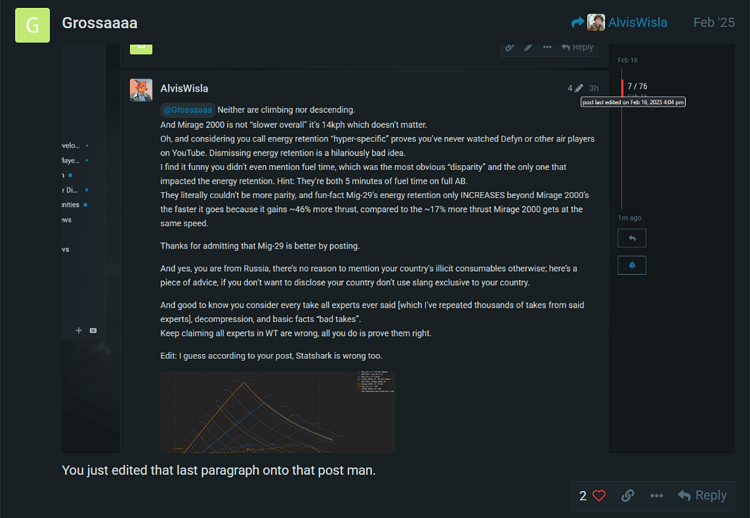Click the Reply button in embedded screenshot
This screenshot has width=750, height=518.
tap(577, 47)
